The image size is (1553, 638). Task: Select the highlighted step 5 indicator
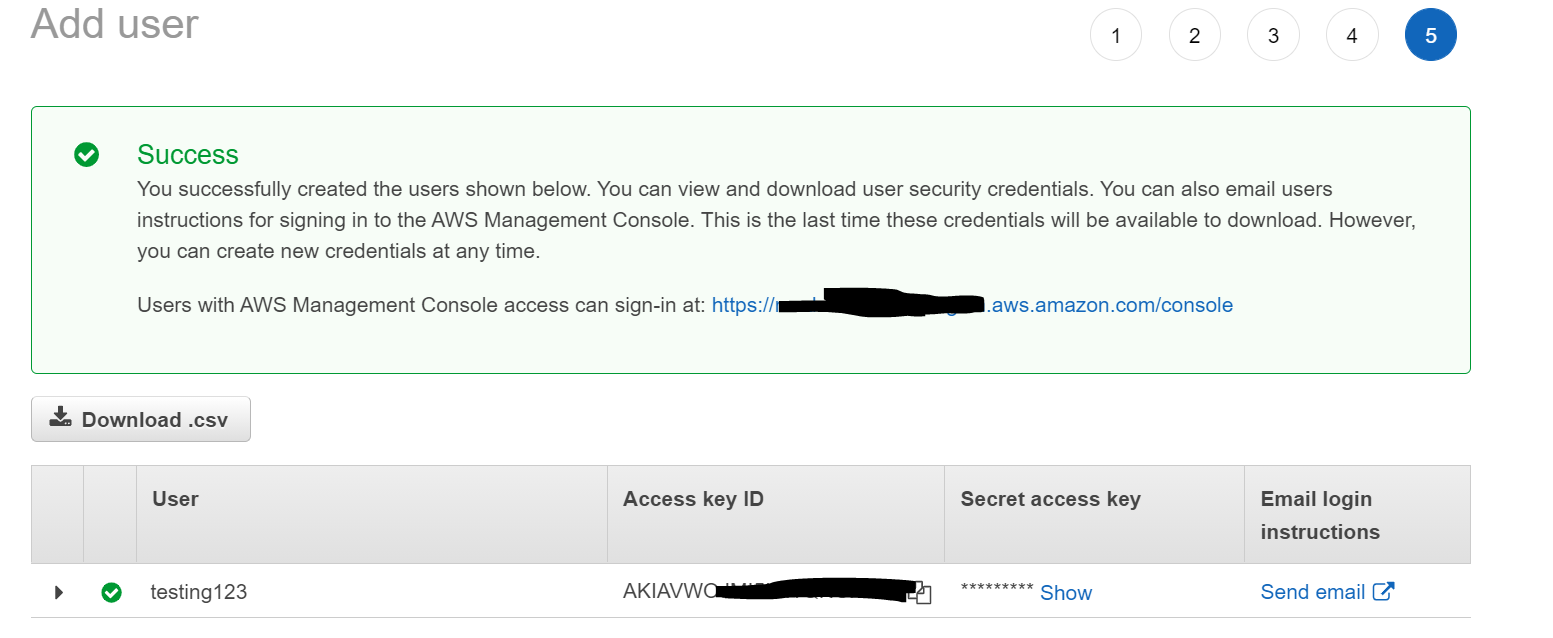(1430, 34)
